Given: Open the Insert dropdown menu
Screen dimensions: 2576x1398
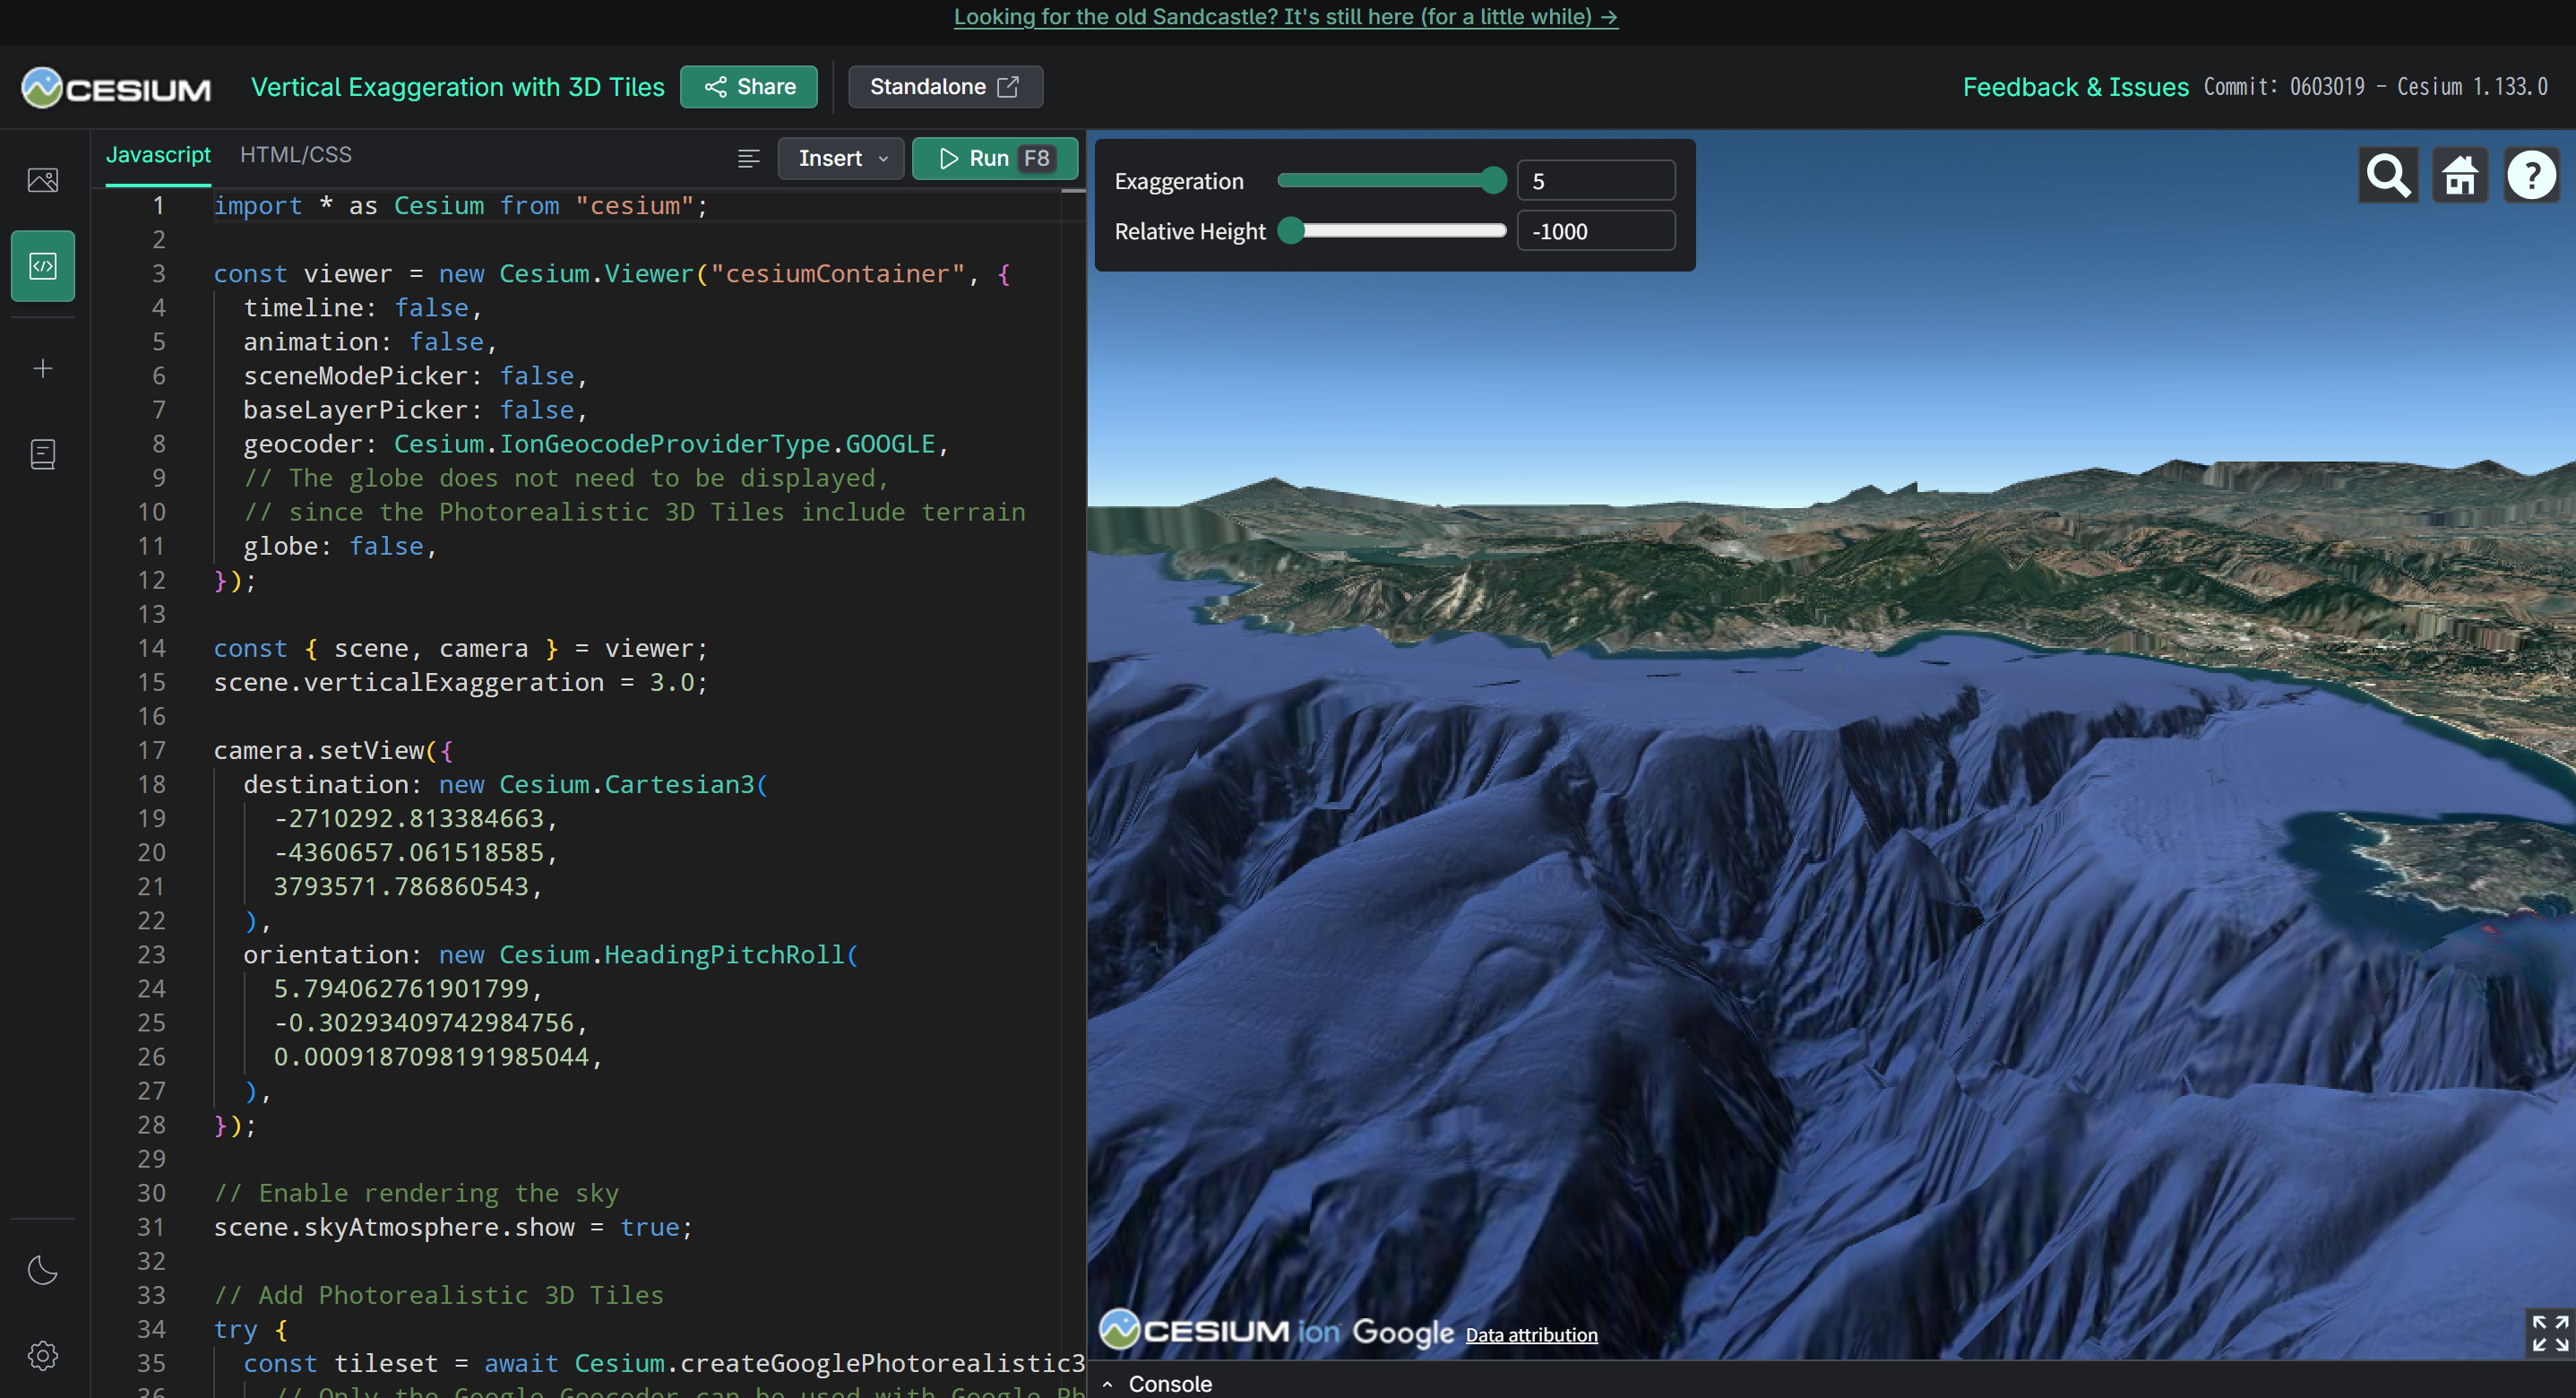Looking at the screenshot, I should coord(841,158).
